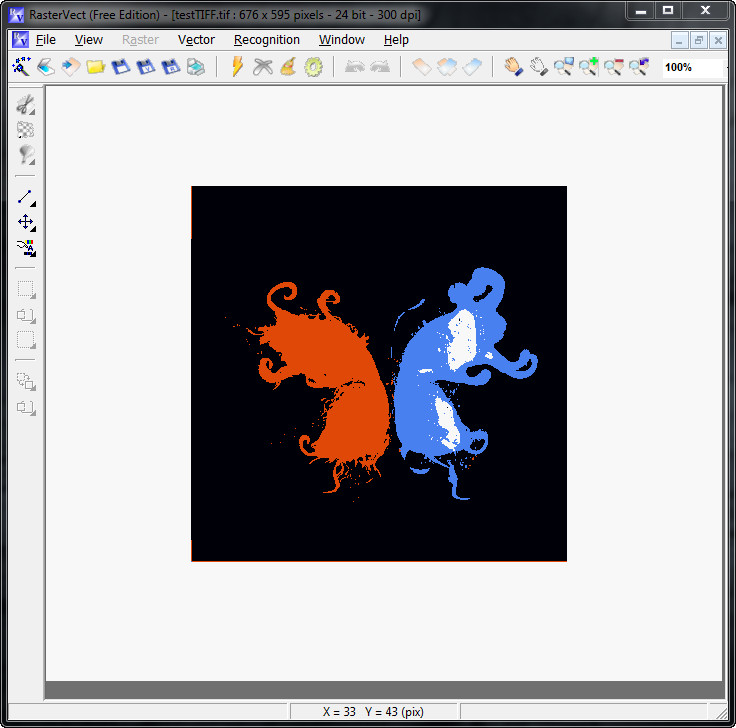The image size is (736, 728).
Task: Click the RasterVect icon in the title bar
Action: pyautogui.click(x=16, y=15)
